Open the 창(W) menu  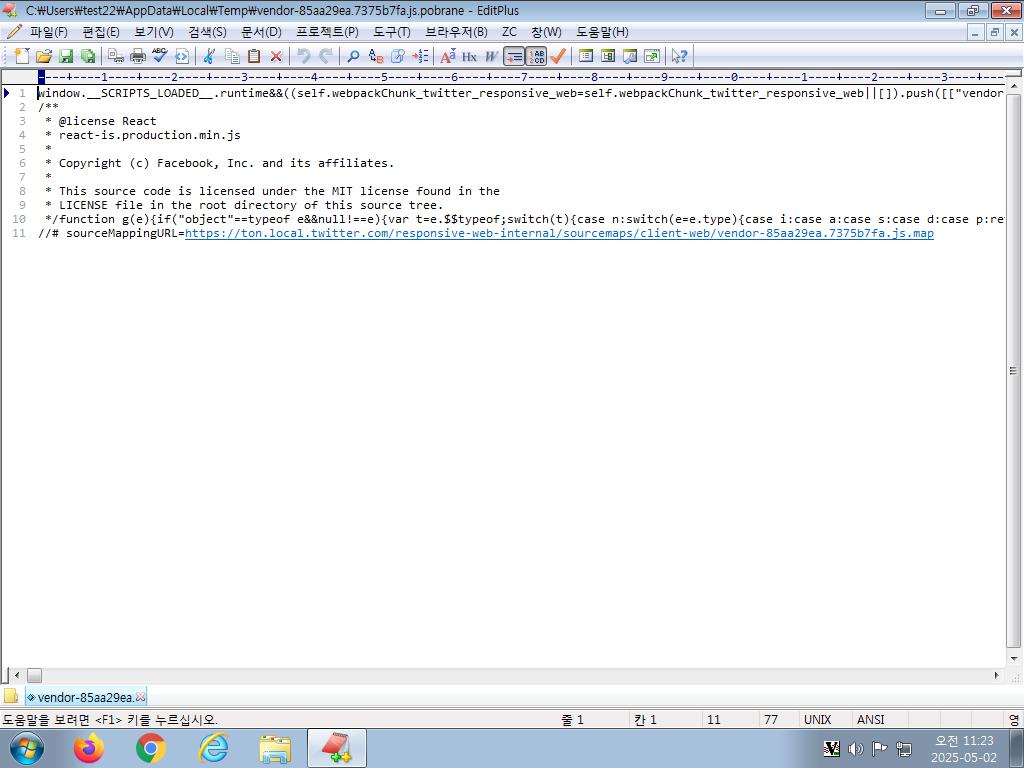click(x=546, y=32)
